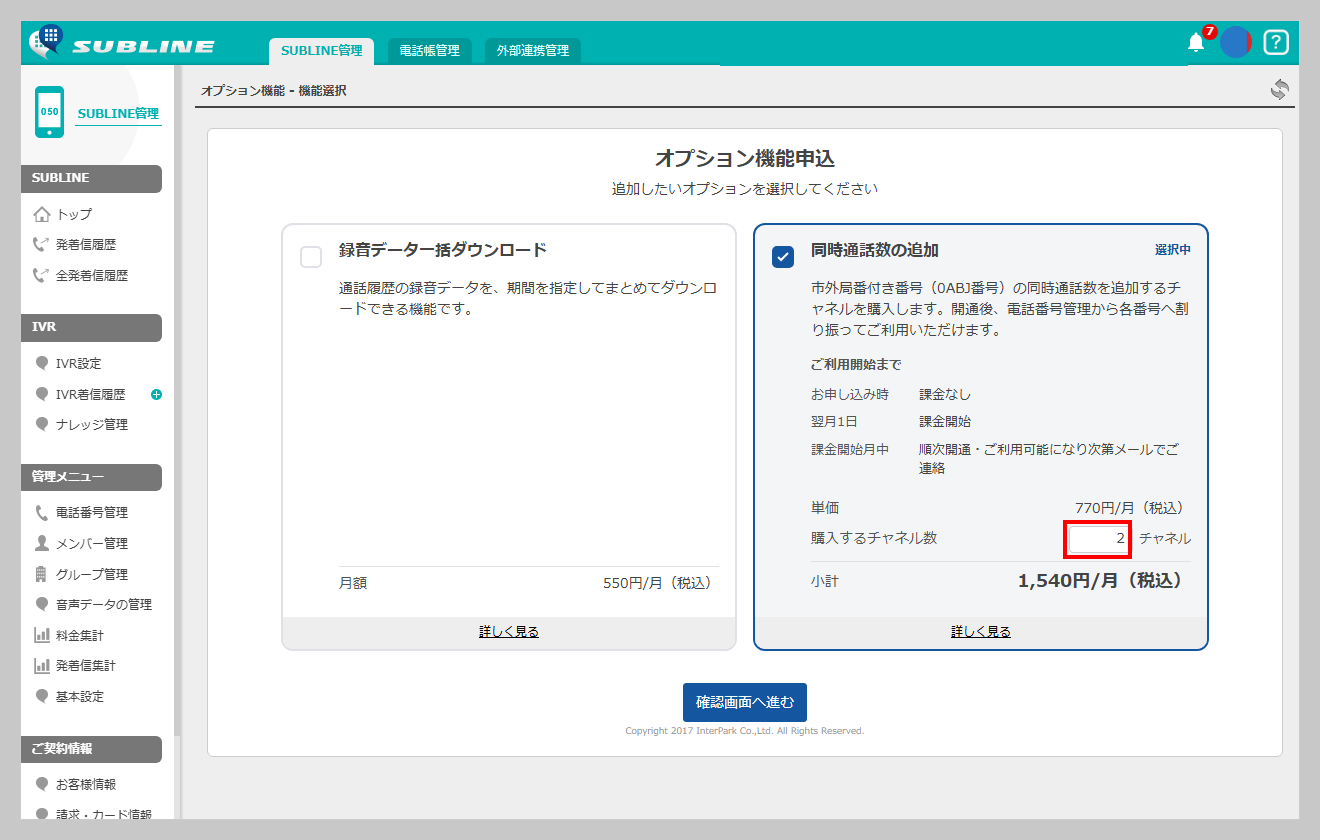Open the notification bell icon
The image size is (1320, 840).
tap(1196, 42)
